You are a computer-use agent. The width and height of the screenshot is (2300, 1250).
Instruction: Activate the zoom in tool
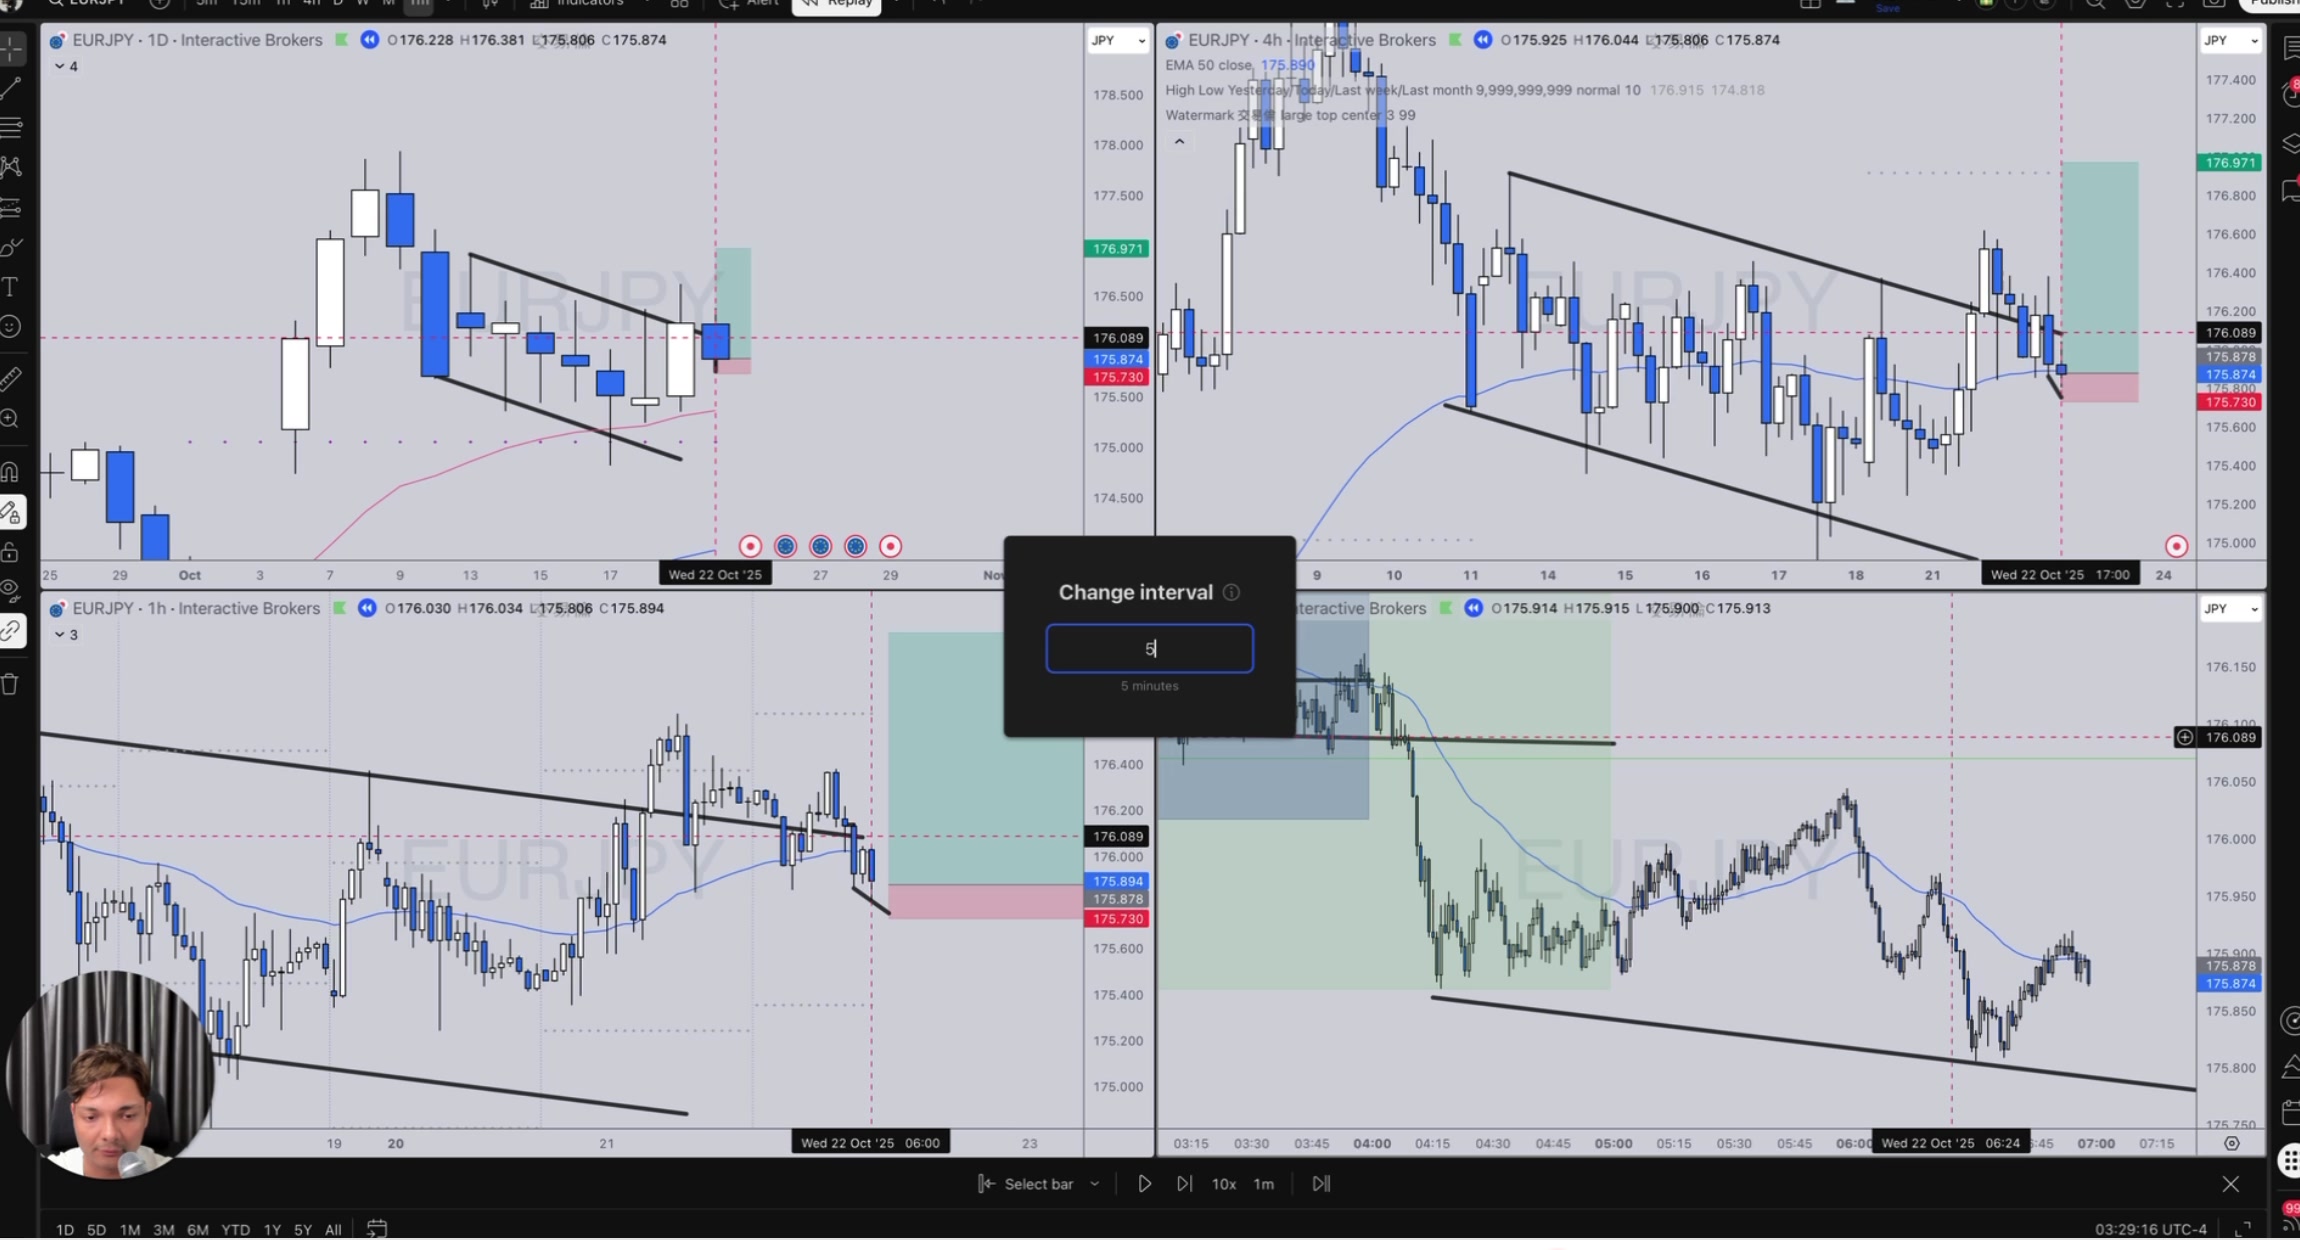tap(11, 419)
